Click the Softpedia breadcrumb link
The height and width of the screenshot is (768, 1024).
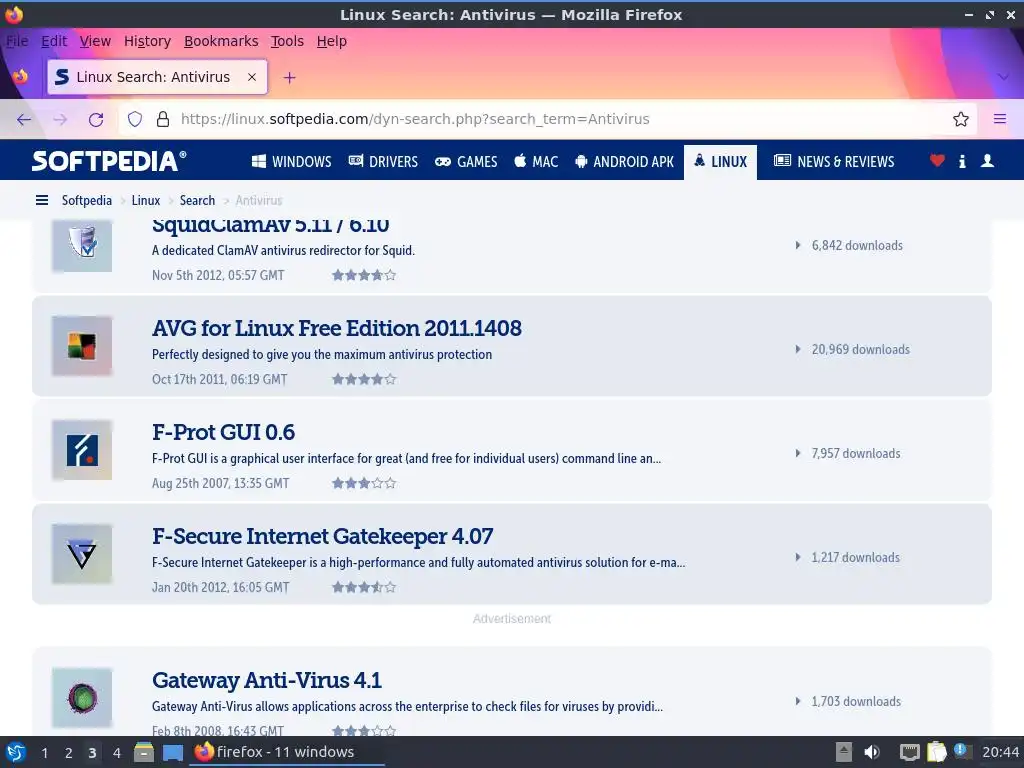(x=87, y=200)
